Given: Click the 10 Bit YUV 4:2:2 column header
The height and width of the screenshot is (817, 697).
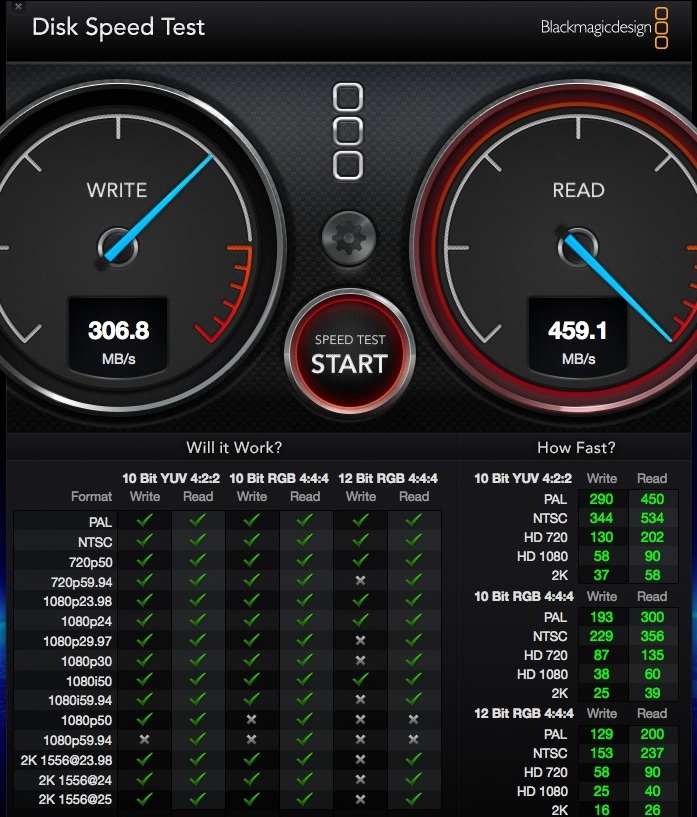Looking at the screenshot, I should (171, 478).
